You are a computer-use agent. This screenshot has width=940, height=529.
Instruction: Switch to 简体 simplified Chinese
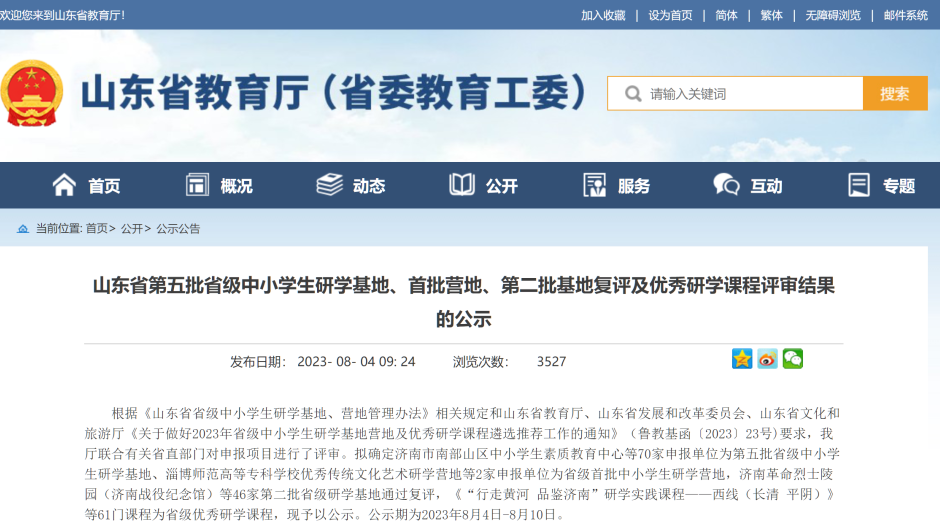[726, 15]
